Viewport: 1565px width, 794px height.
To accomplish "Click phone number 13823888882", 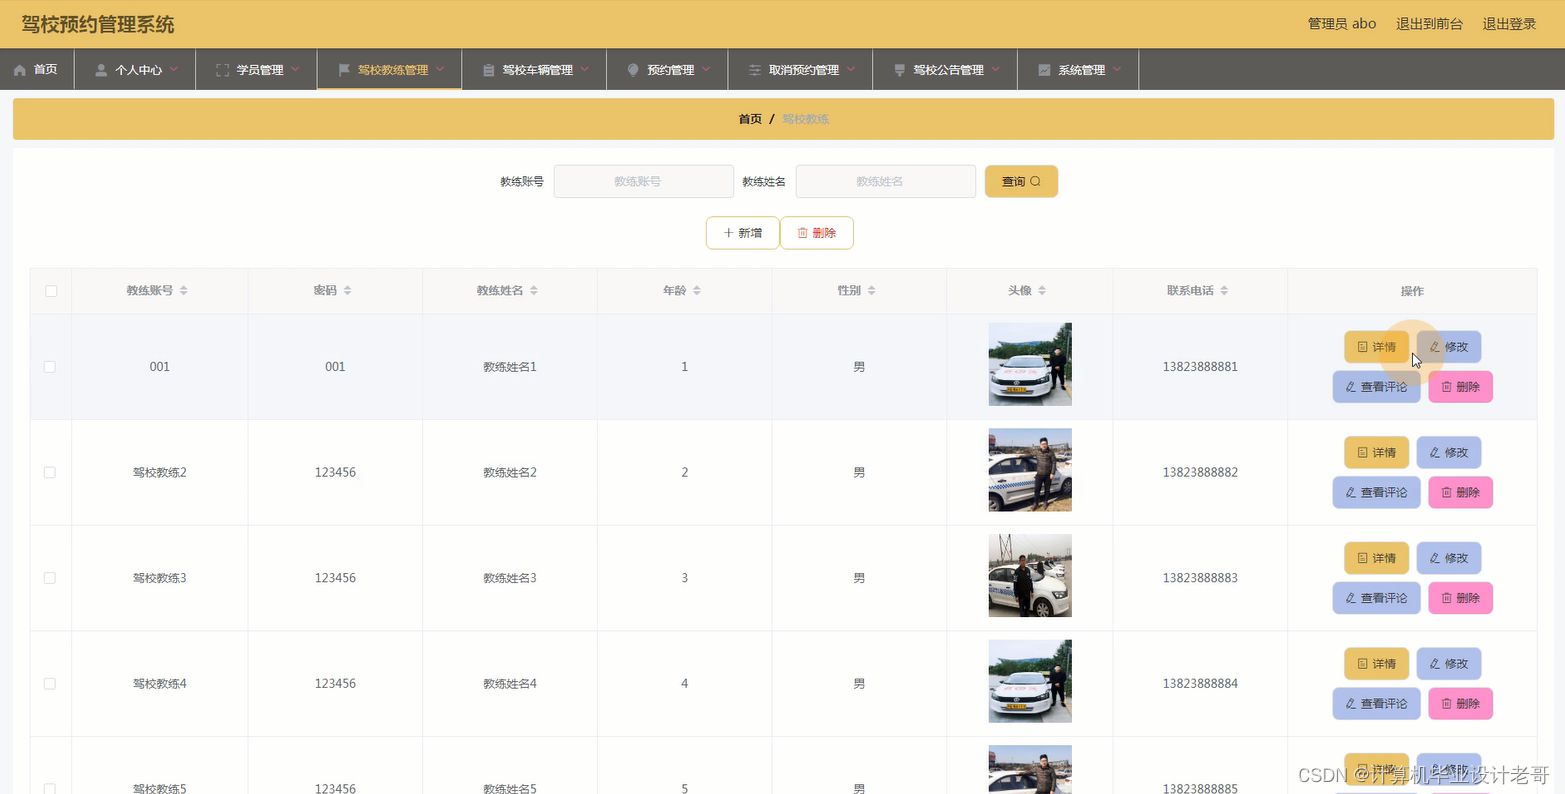I will pos(1200,472).
